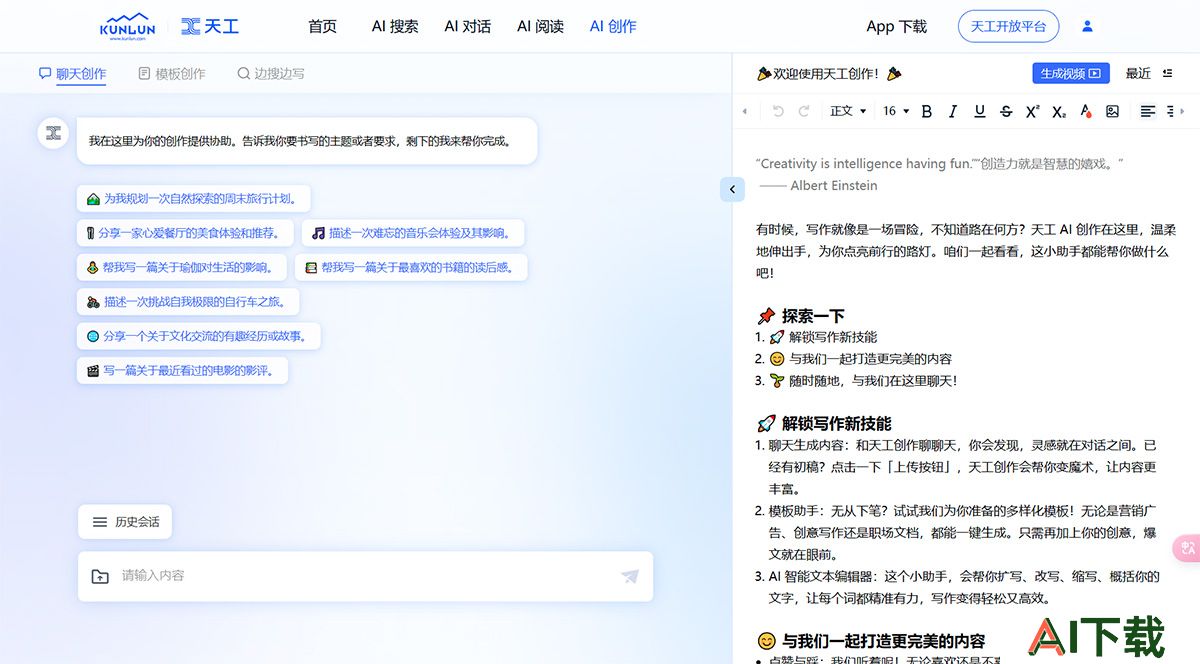Click the 探索一下 heading
The height and width of the screenshot is (664, 1200).
tap(801, 316)
